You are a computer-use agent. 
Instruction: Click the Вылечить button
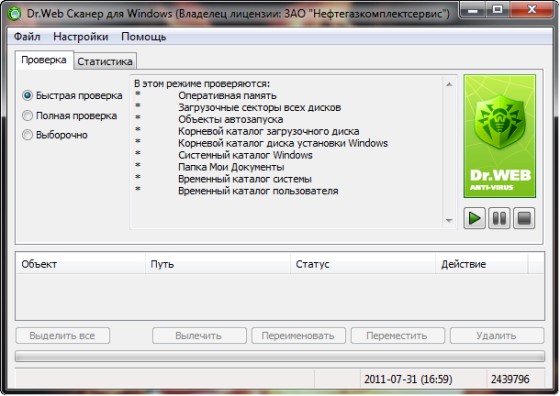coord(199,336)
